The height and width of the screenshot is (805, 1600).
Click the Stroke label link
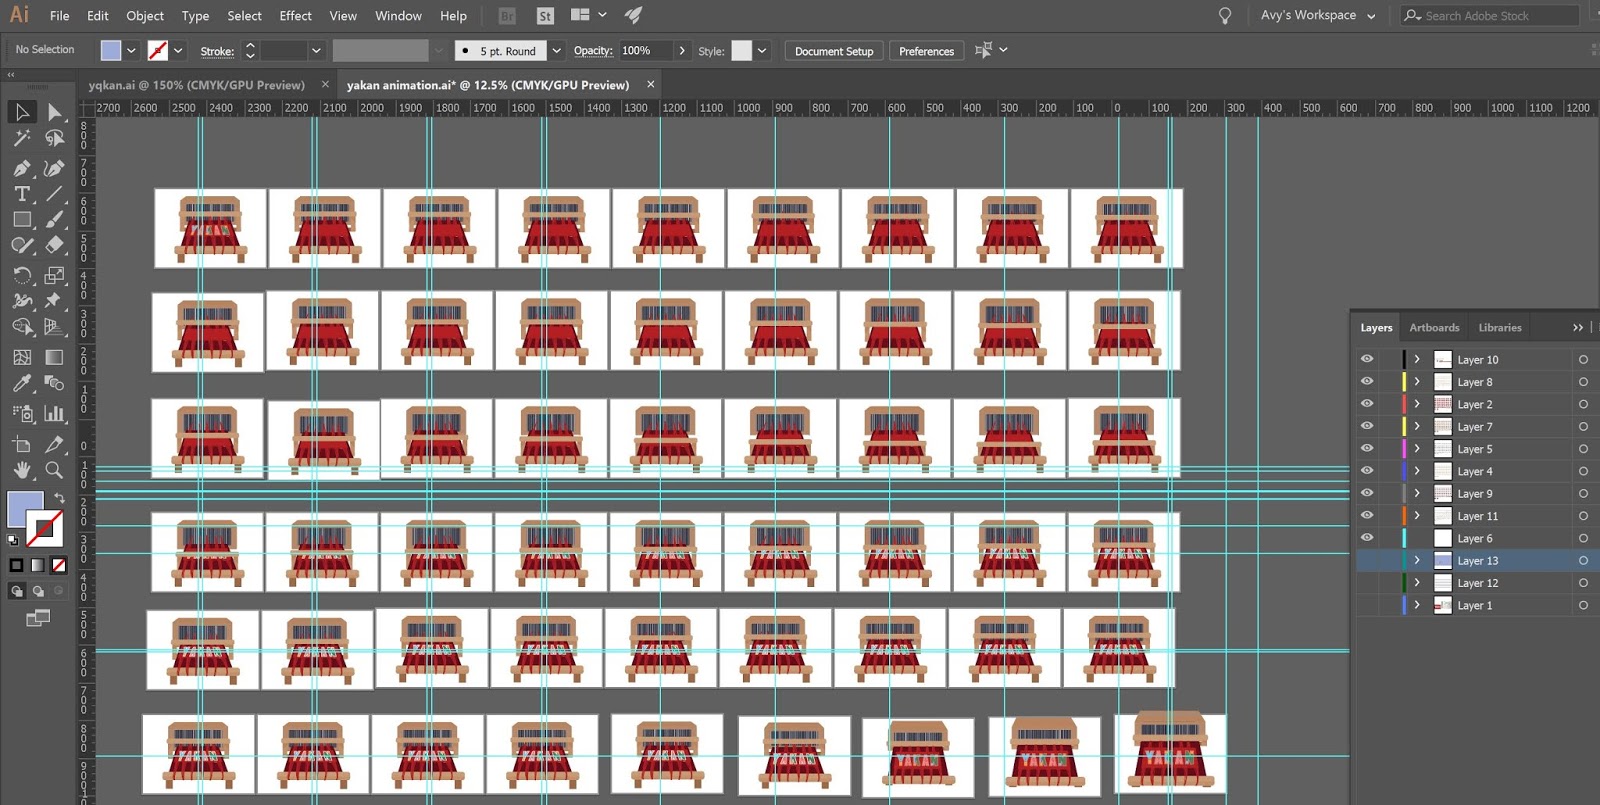pos(217,51)
